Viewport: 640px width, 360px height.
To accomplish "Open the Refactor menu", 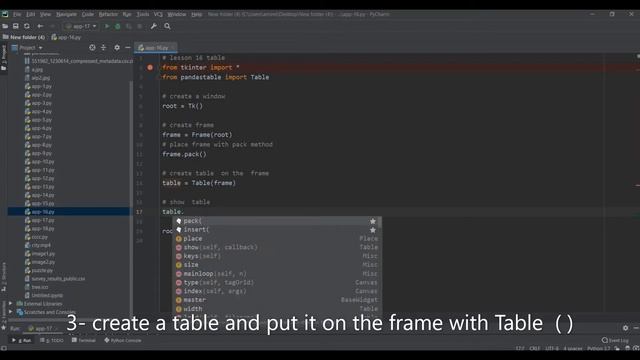I will (x=108, y=14).
